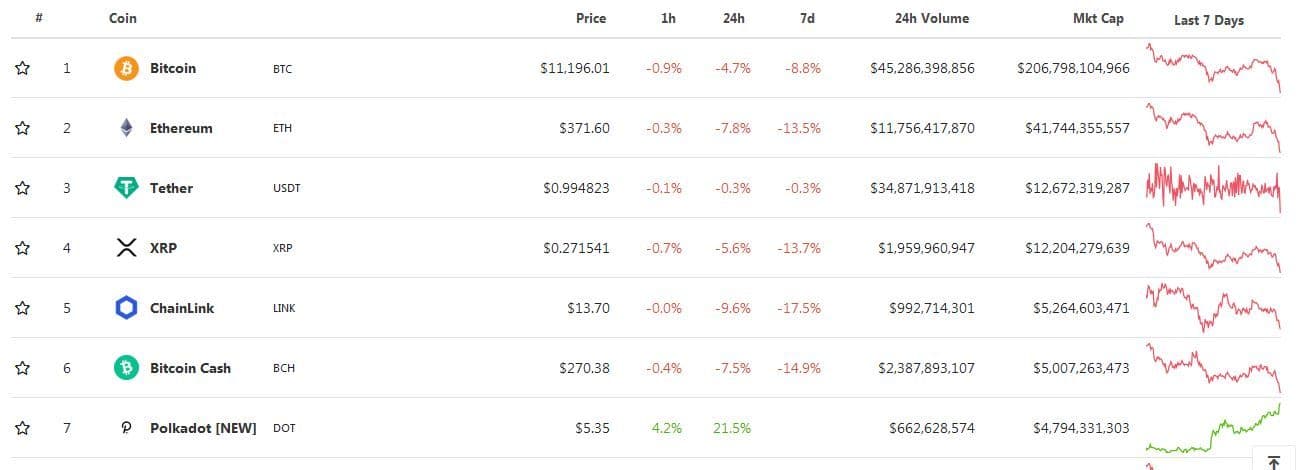Screen dimensions: 1307x470
Task: Click the Ethereum diamond logo icon
Action: (126, 128)
